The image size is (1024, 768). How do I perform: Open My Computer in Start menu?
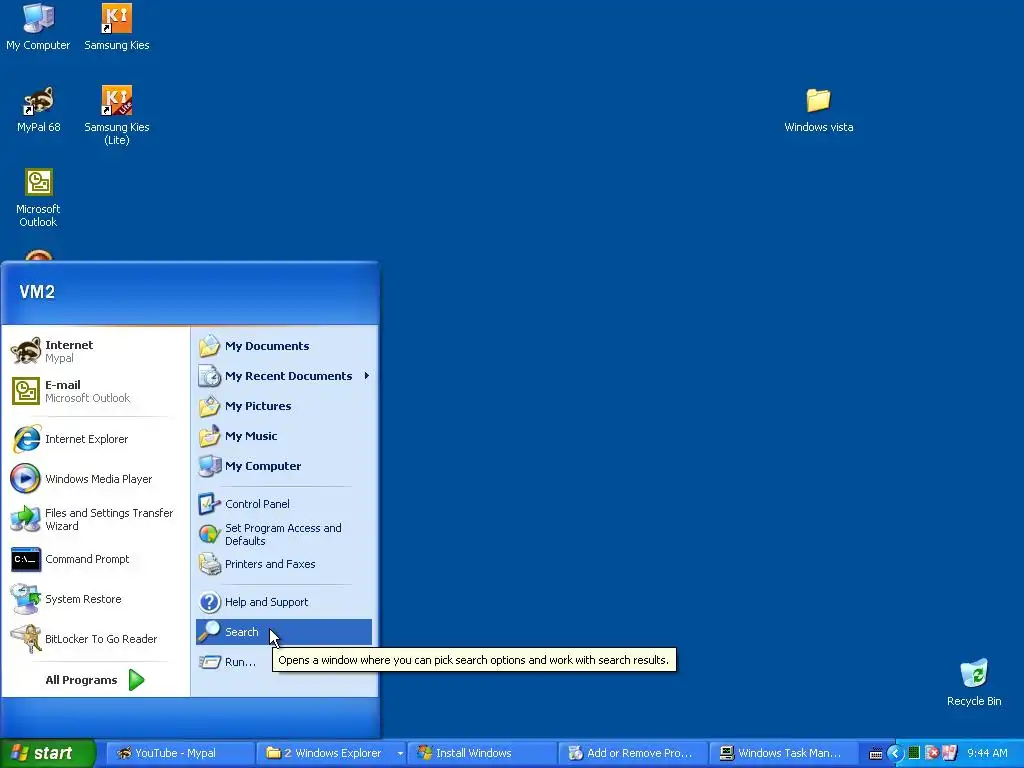(x=284, y=466)
